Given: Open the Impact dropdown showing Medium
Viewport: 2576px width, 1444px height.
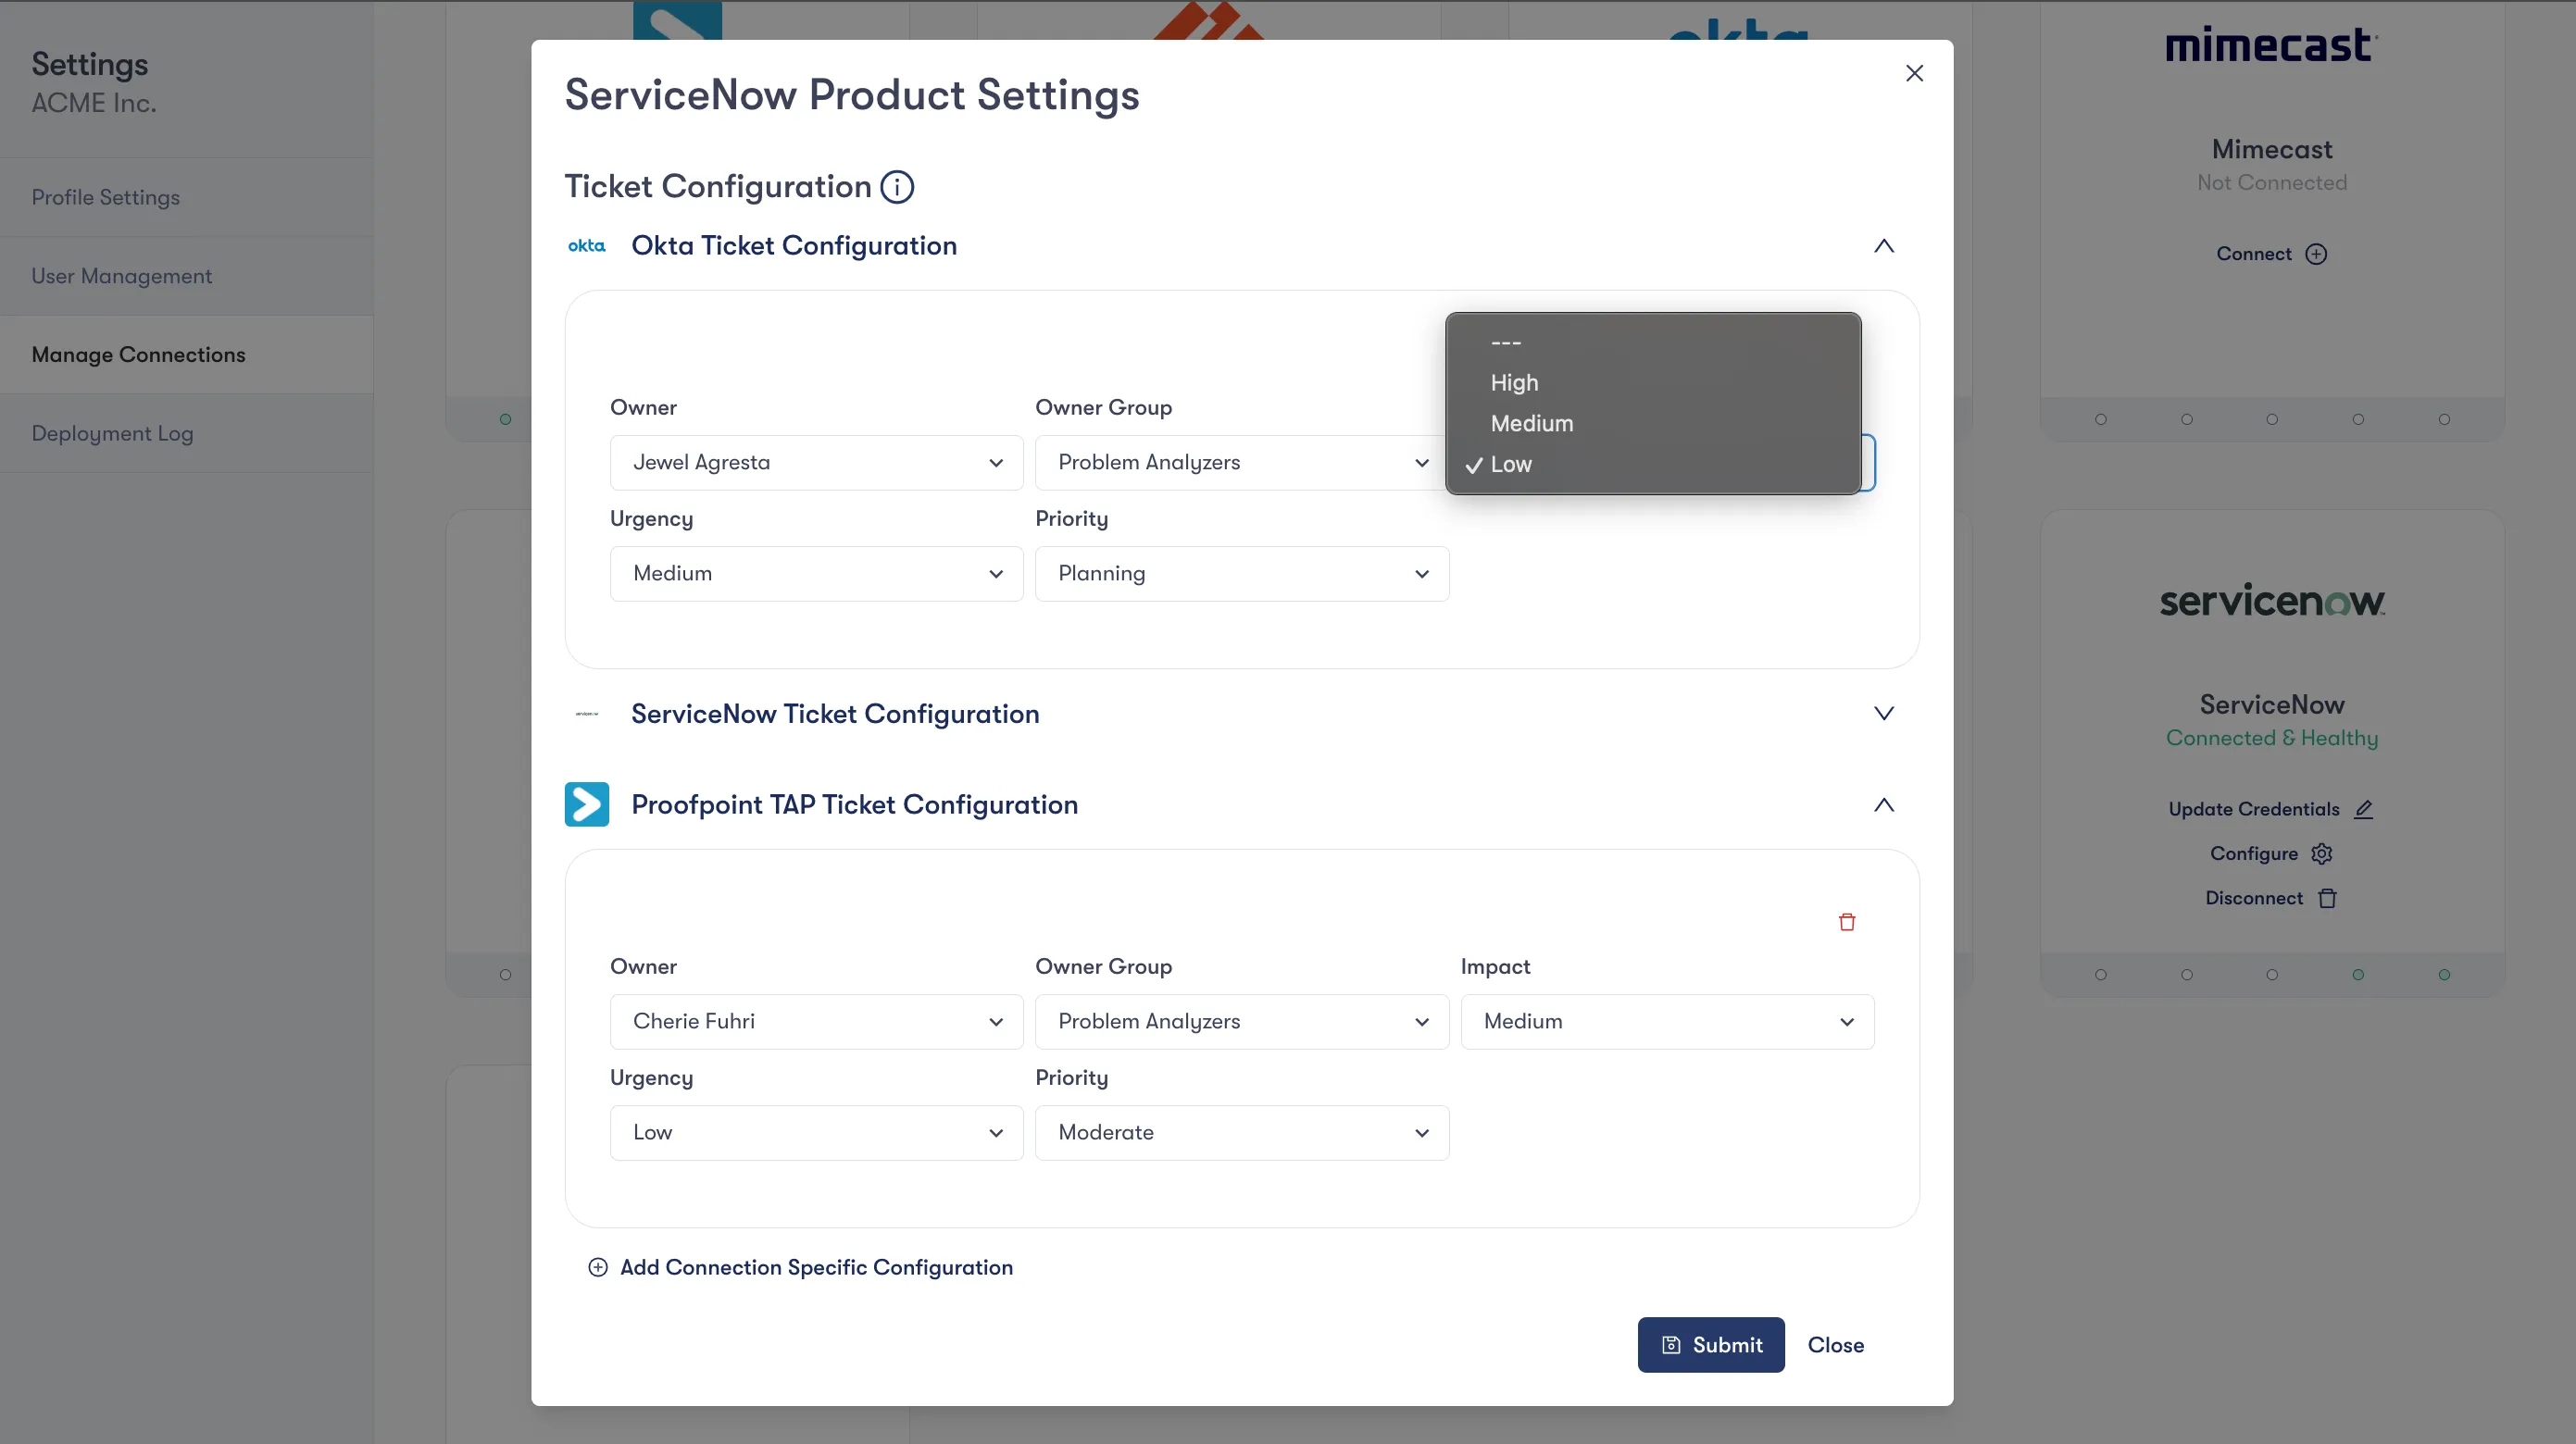Looking at the screenshot, I should click(1666, 1021).
